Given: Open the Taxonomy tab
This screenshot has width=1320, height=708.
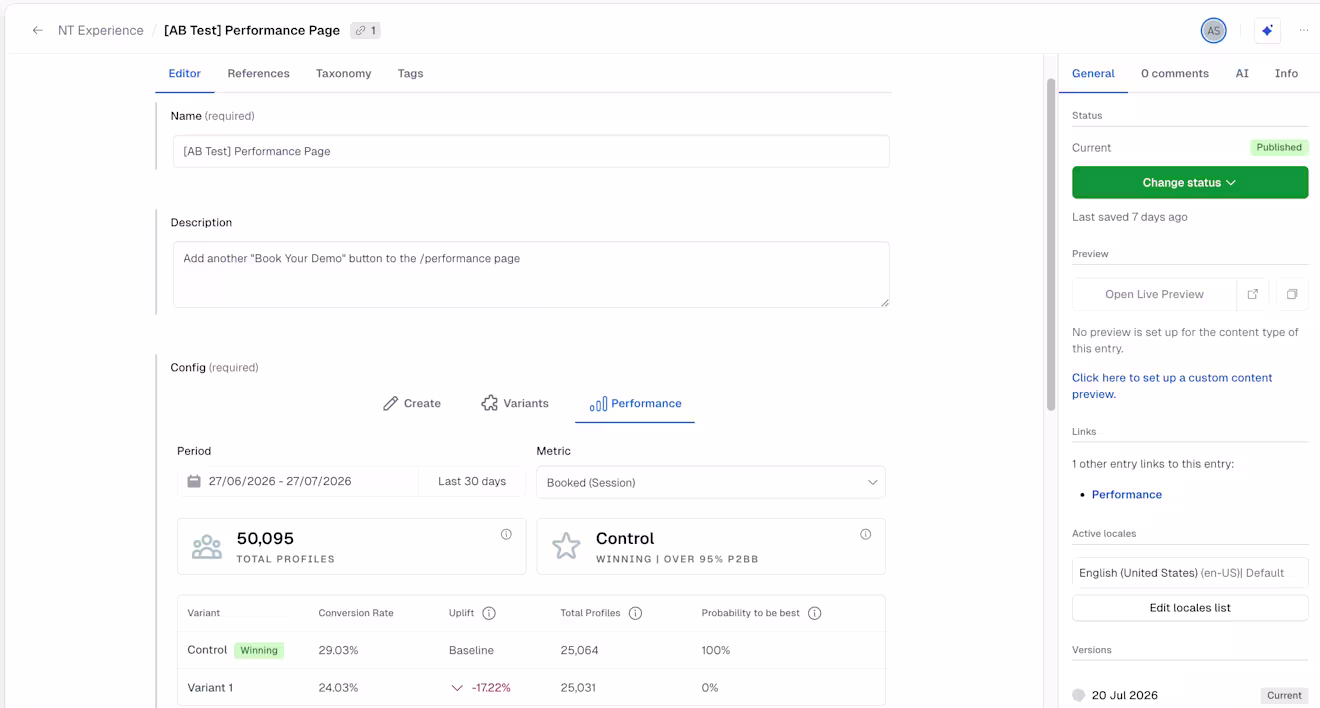Looking at the screenshot, I should coord(343,73).
